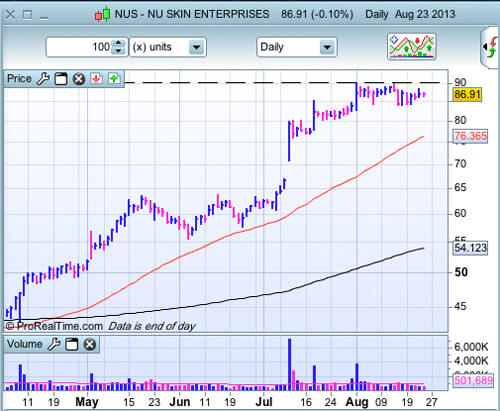Click the Aug 23 2013 date text
This screenshot has height=411, width=500.
tap(425, 14)
